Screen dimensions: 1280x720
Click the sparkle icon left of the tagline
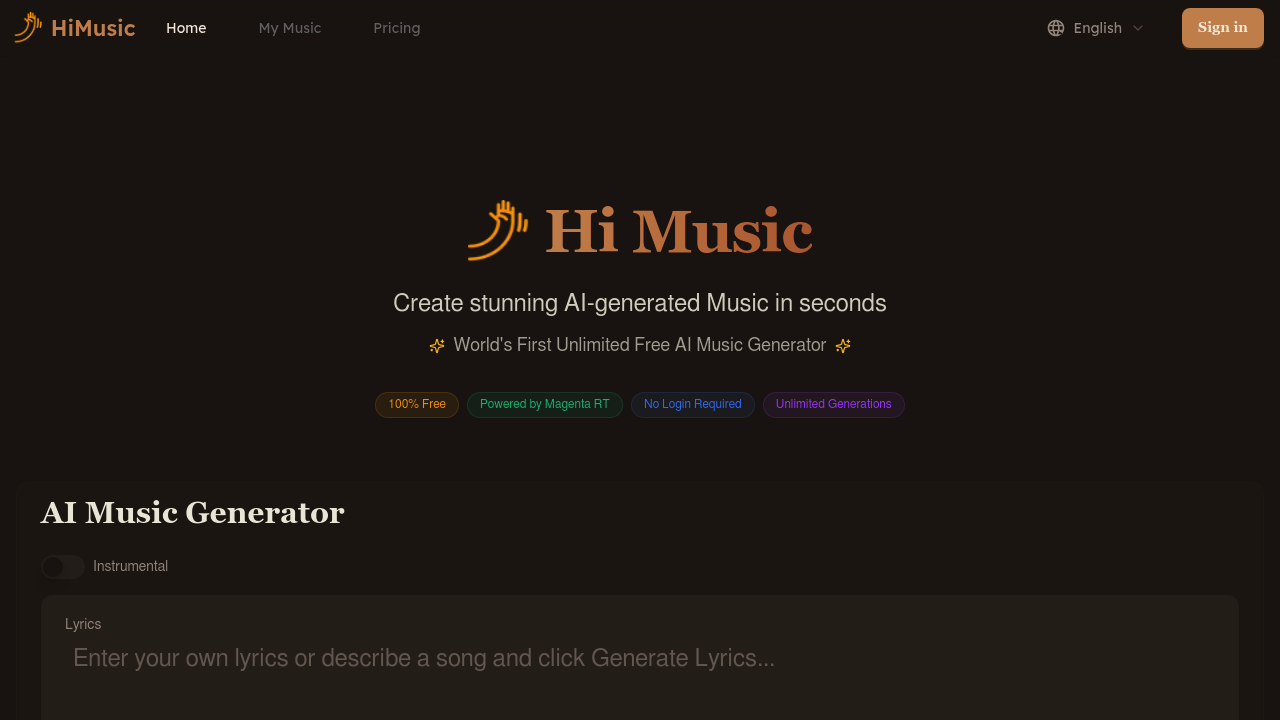(437, 345)
